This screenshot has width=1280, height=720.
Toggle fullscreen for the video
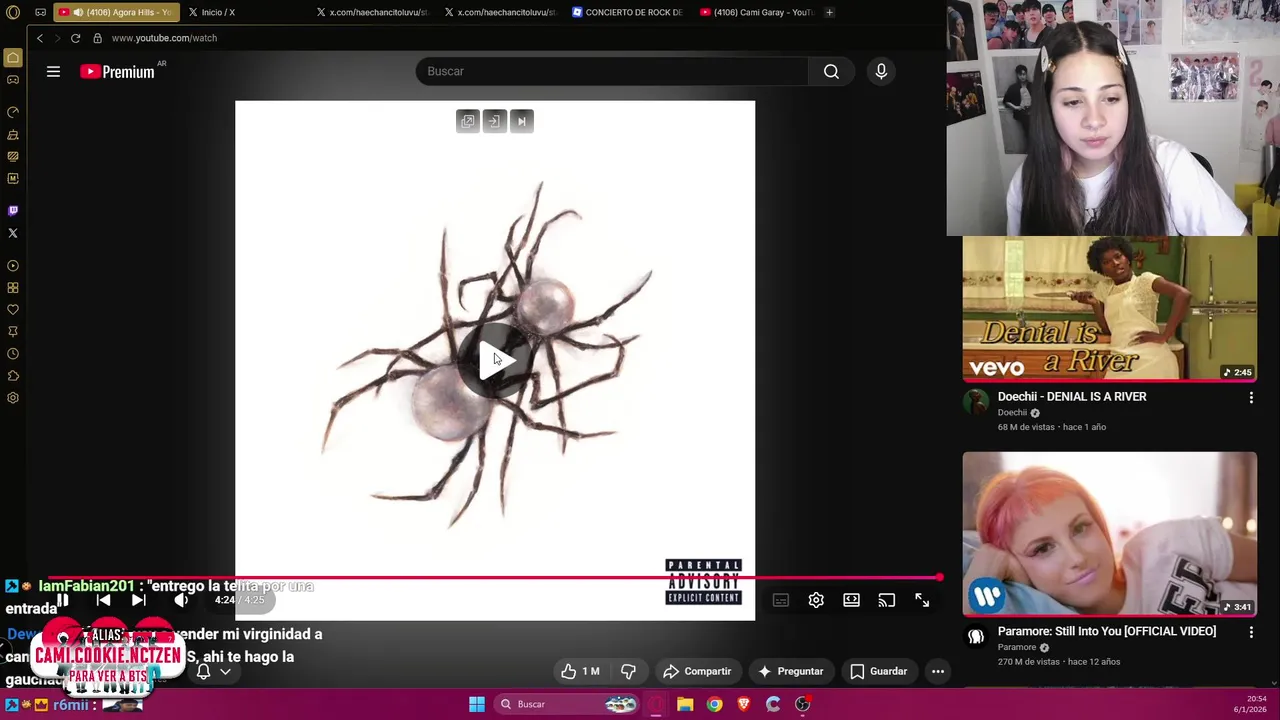click(922, 600)
